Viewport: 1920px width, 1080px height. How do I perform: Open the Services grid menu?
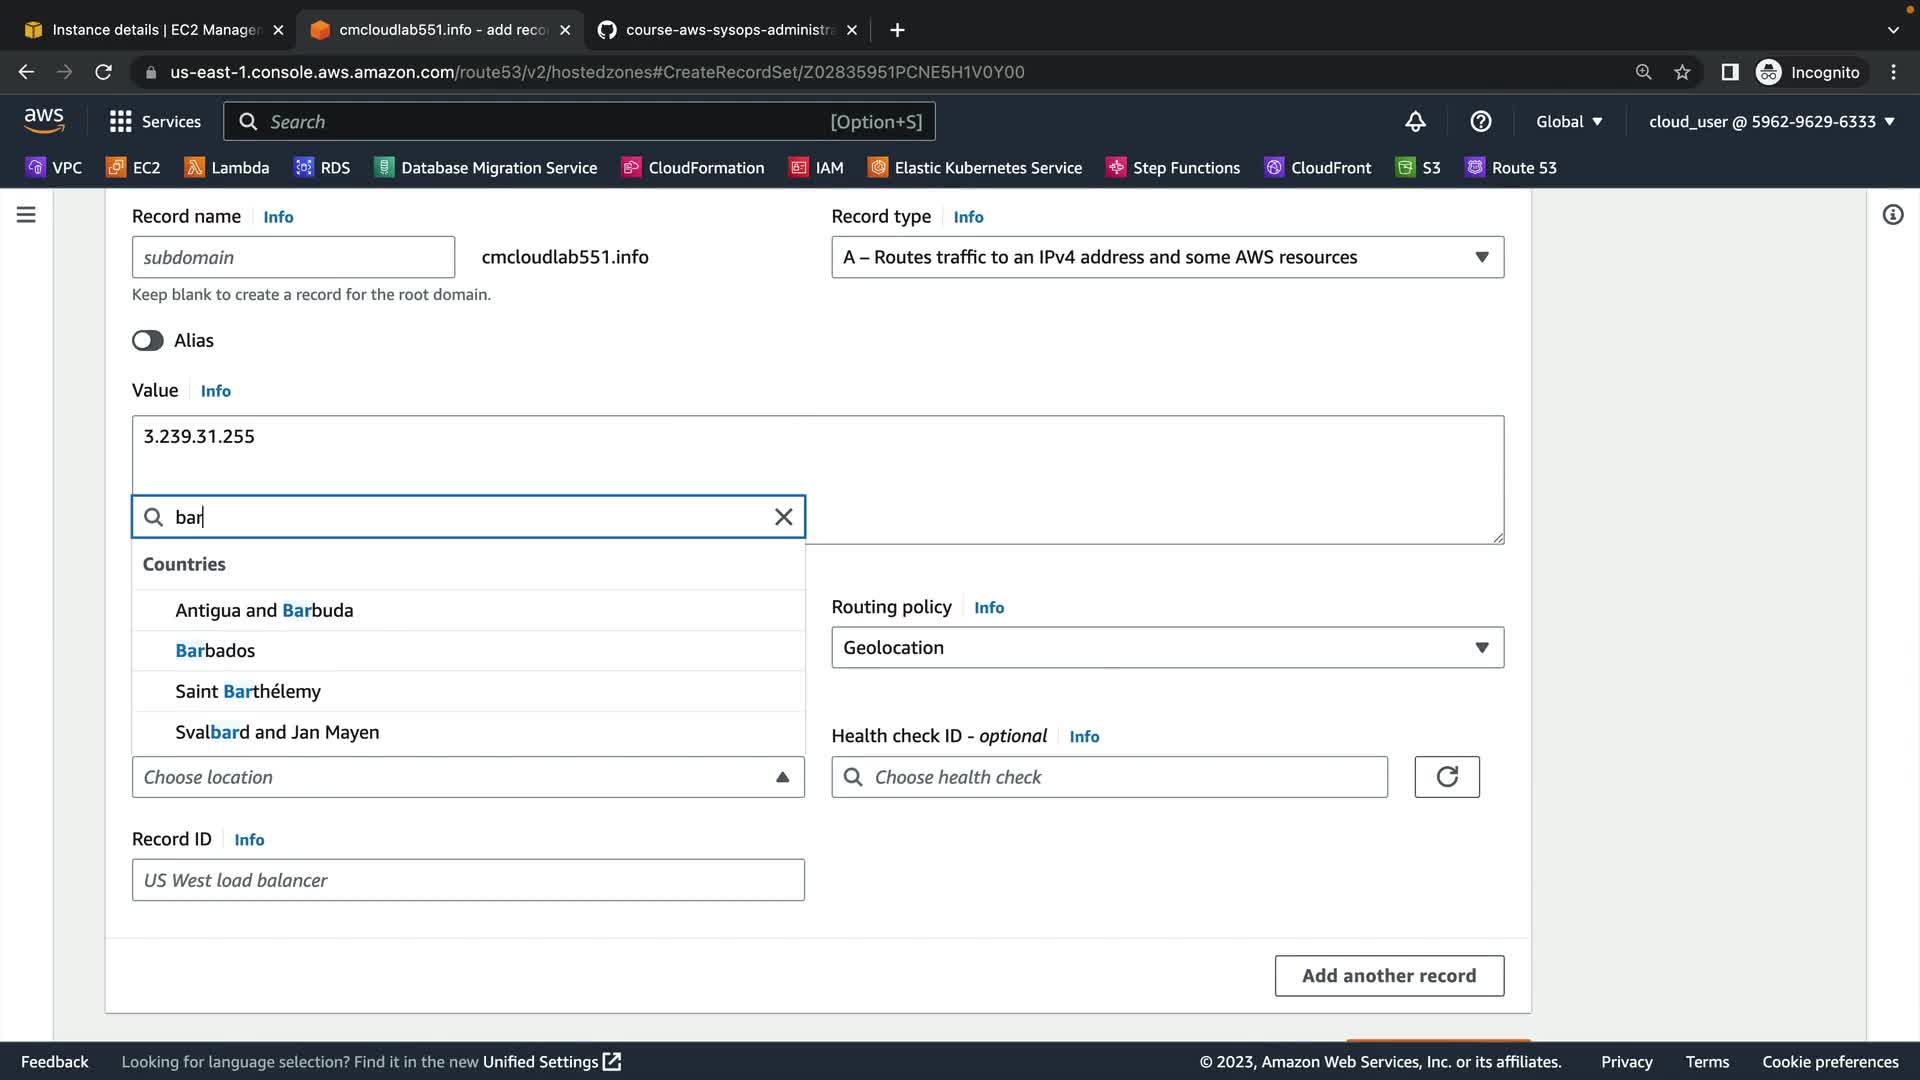coord(155,122)
